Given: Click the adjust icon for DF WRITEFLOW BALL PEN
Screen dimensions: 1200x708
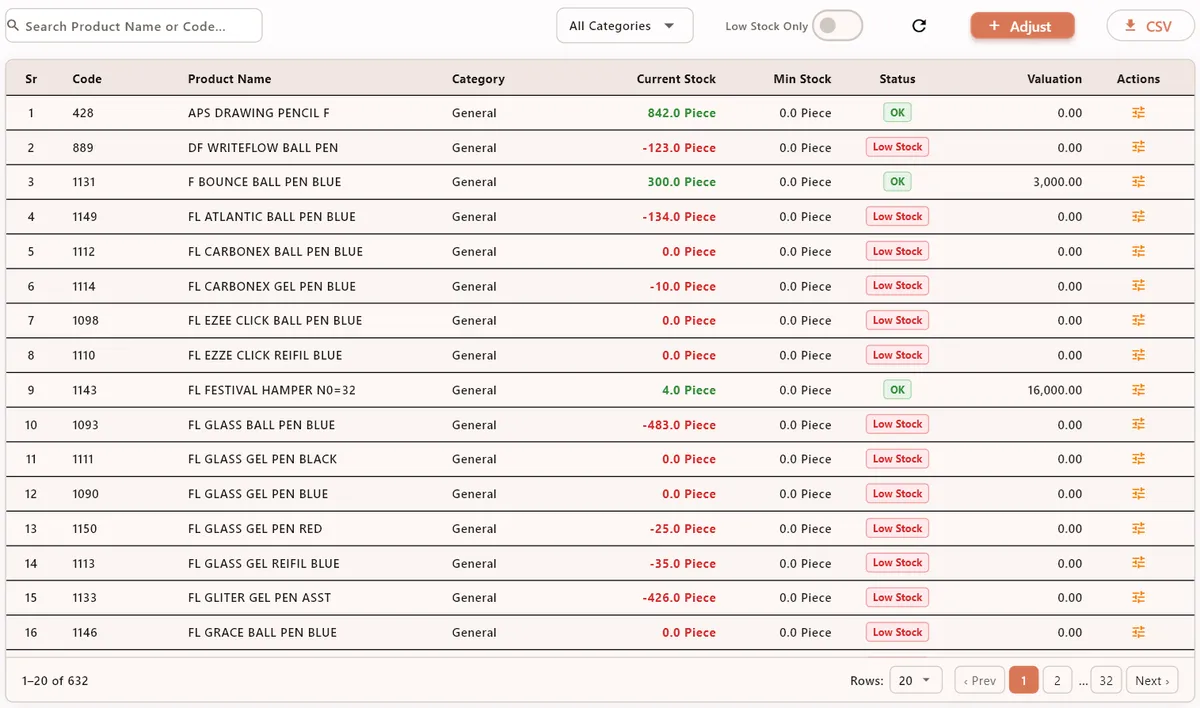Looking at the screenshot, I should [x=1138, y=147].
